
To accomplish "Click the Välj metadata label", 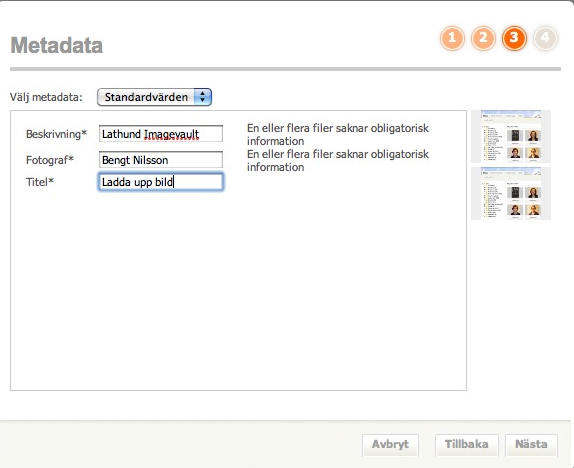I will pos(46,97).
